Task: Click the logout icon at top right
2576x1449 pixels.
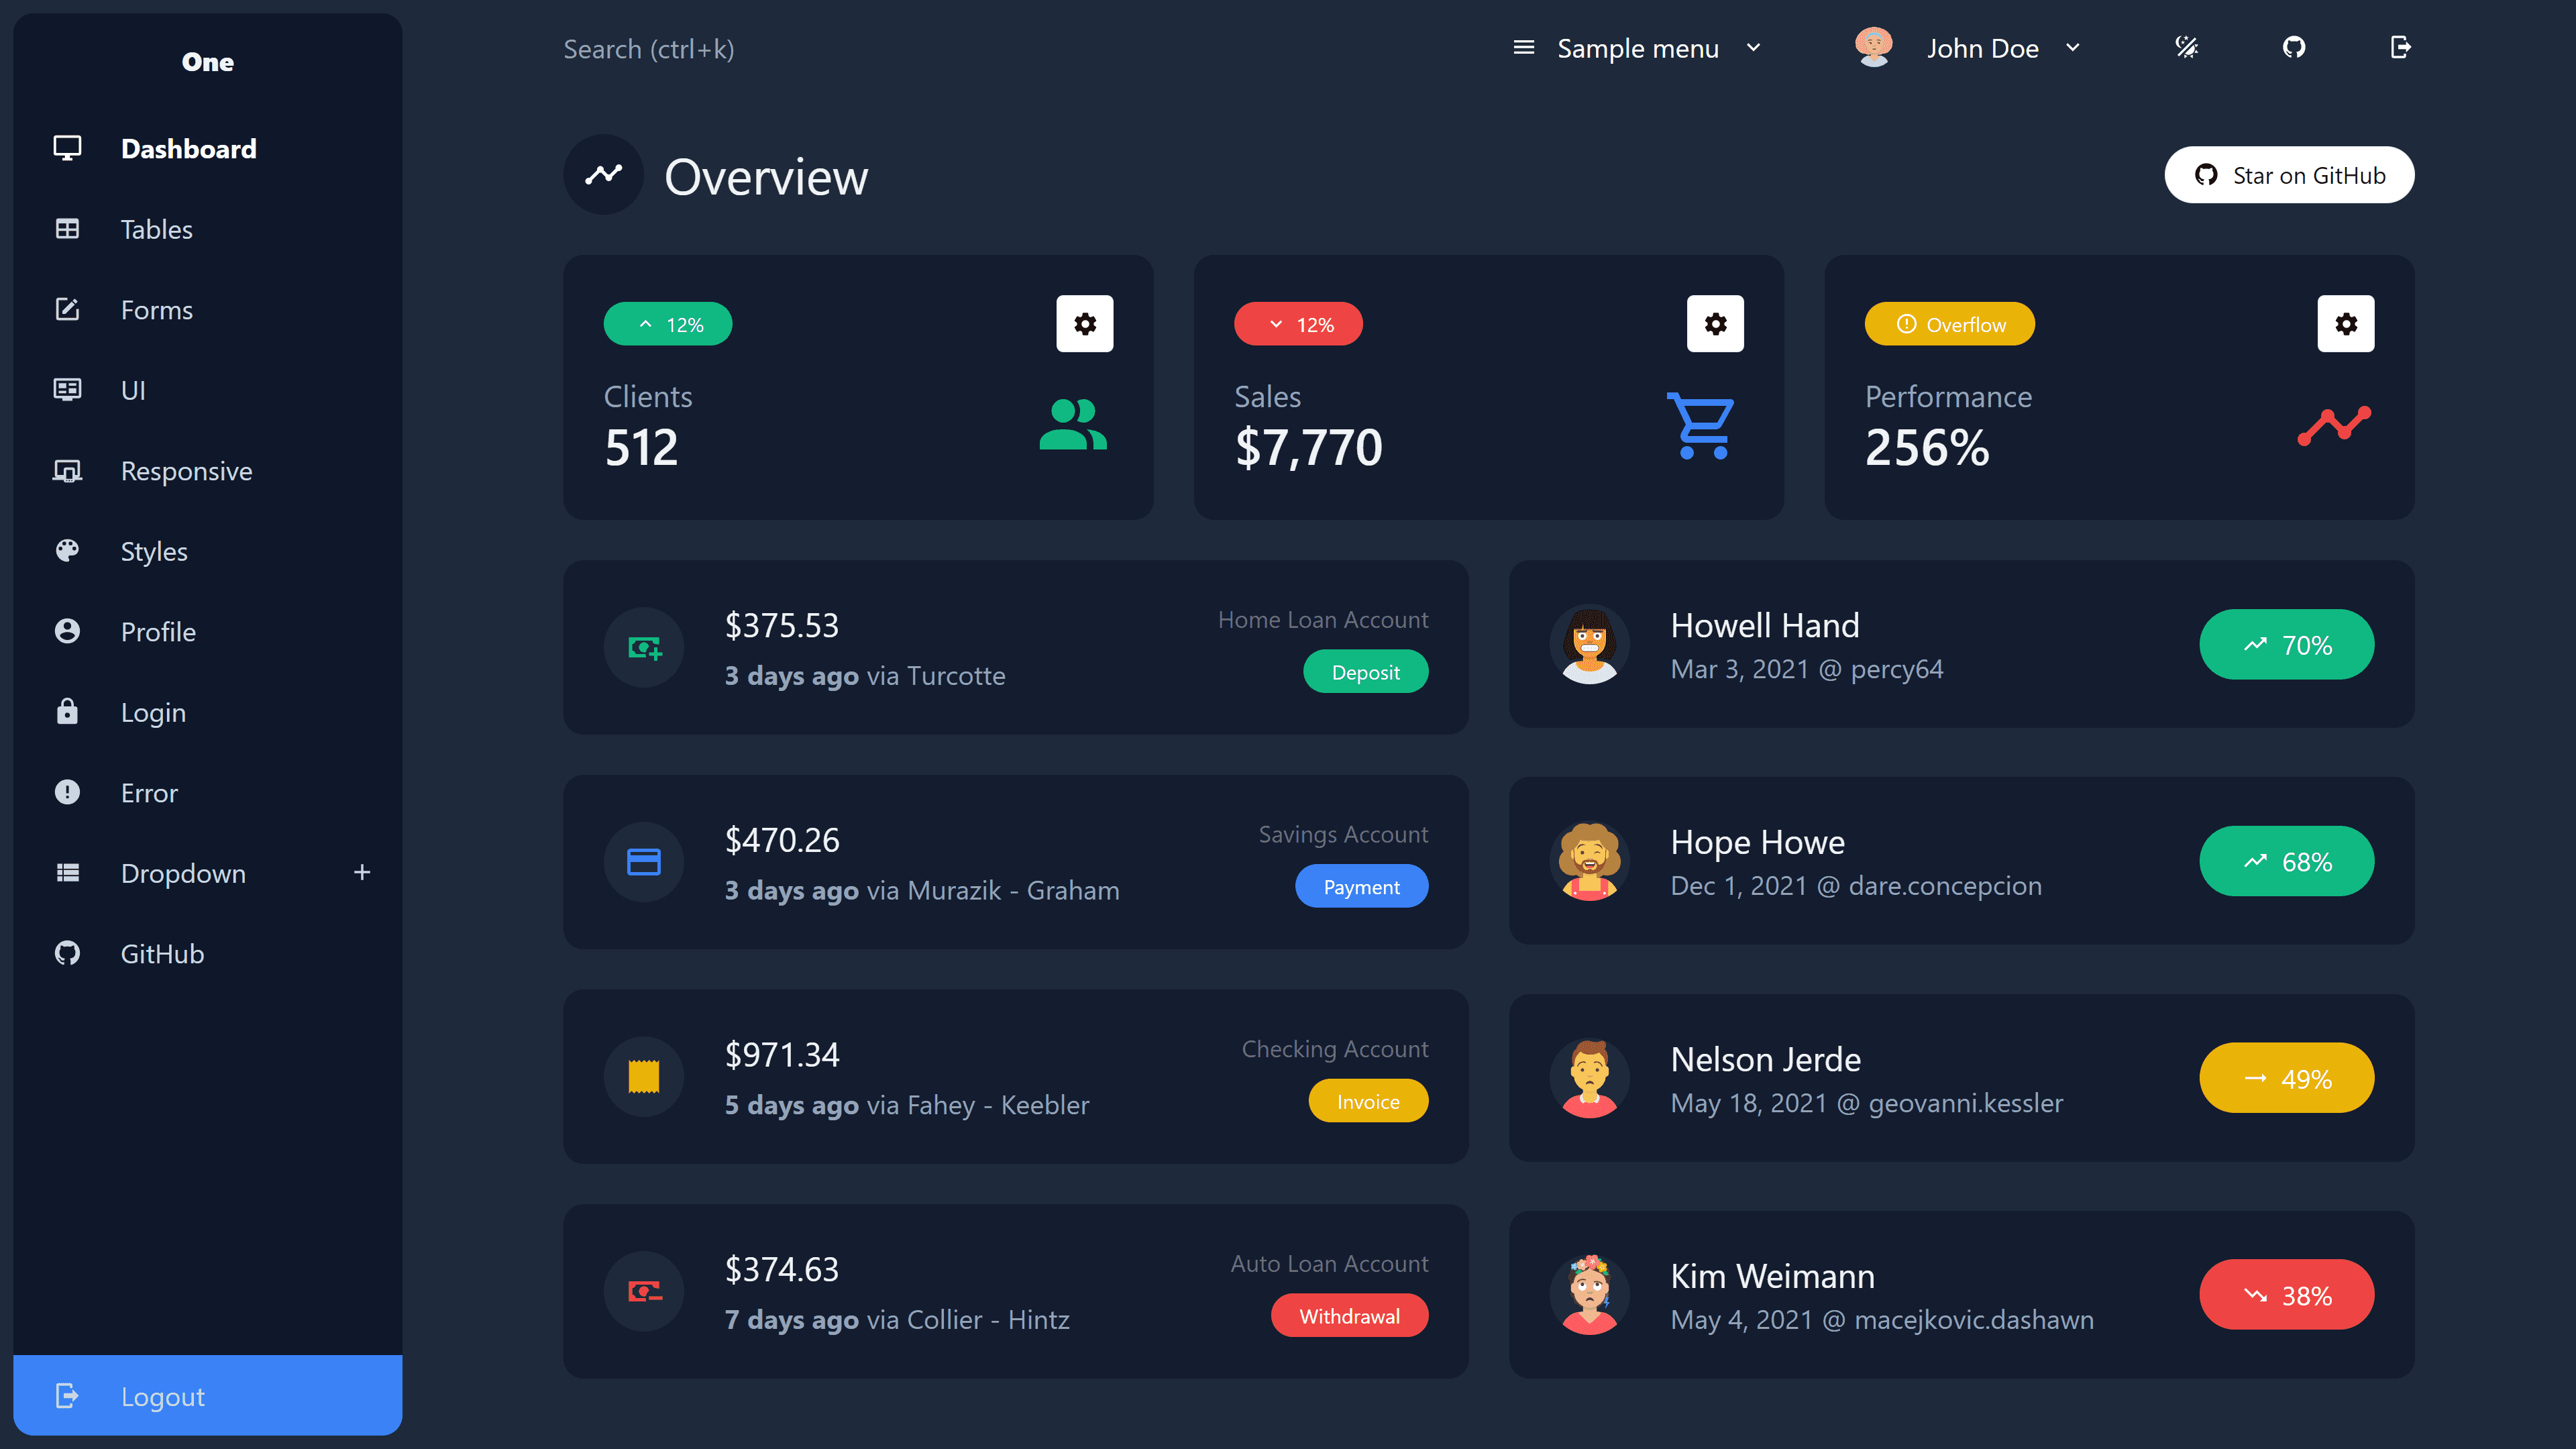Action: click(x=2400, y=47)
